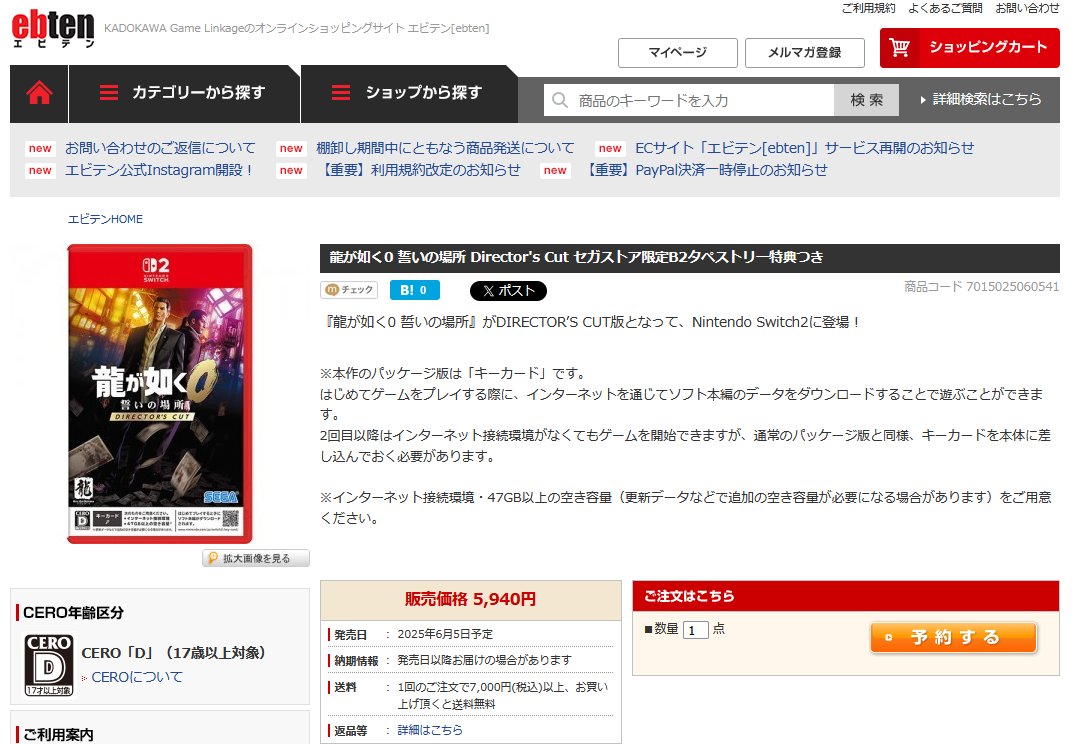Click the 検索 search button
1078x744 pixels.
866,100
